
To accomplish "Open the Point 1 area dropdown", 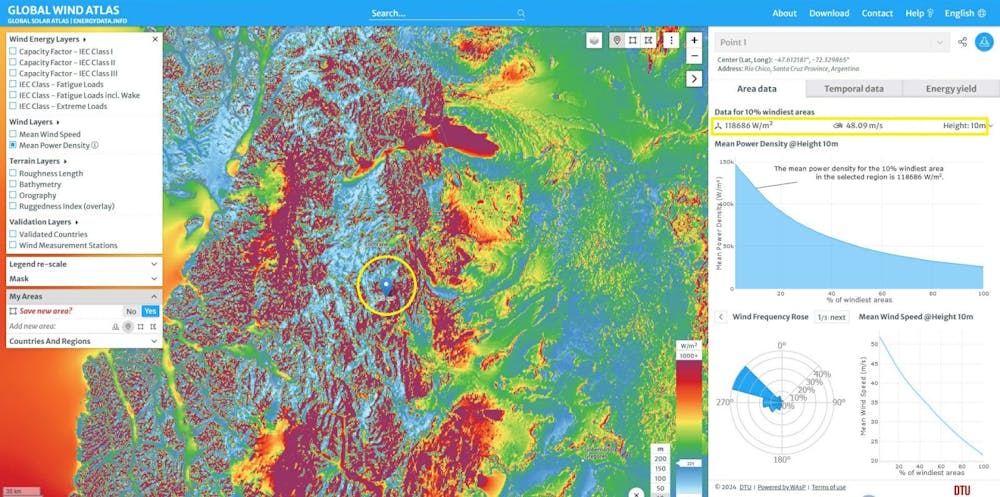I will click(831, 43).
